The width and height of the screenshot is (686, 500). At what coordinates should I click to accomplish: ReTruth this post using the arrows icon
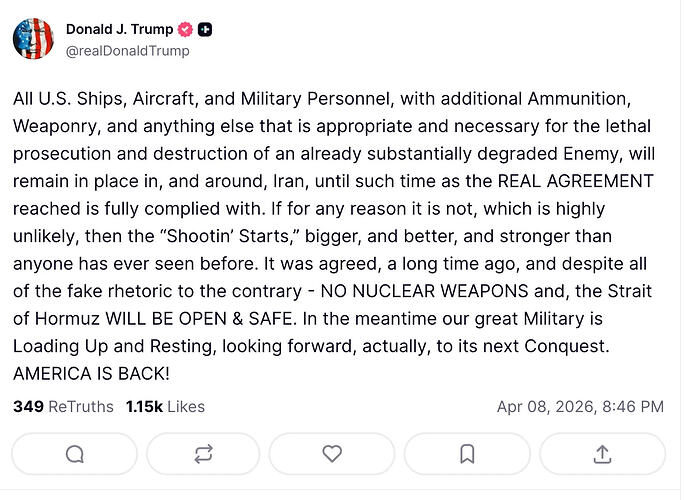[203, 454]
